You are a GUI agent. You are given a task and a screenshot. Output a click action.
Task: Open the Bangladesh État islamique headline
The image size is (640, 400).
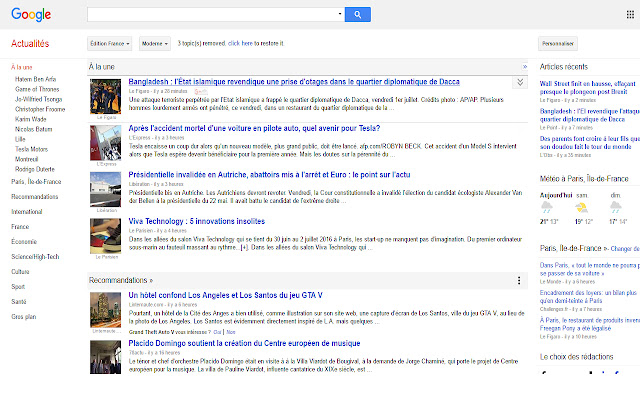click(294, 82)
